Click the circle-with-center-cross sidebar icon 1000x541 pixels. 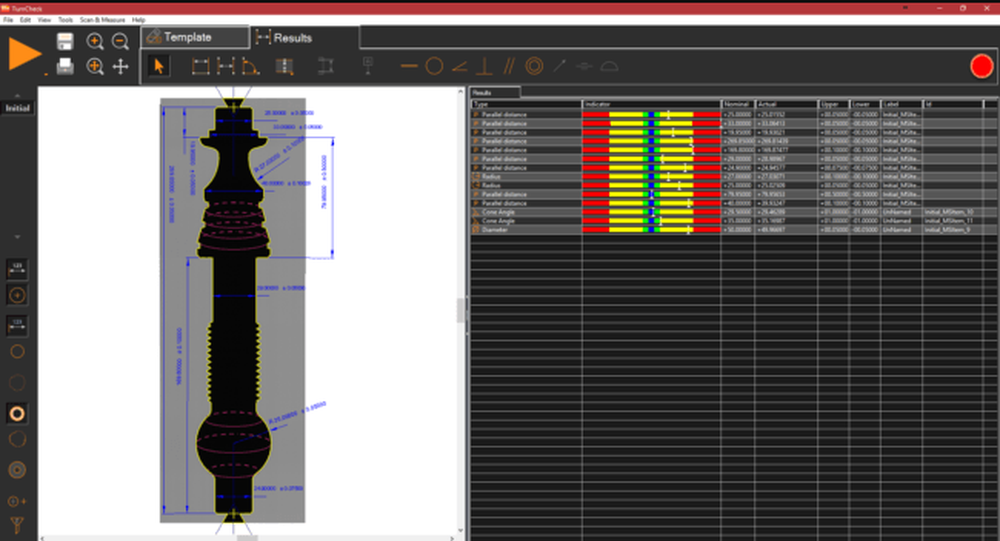[17, 295]
